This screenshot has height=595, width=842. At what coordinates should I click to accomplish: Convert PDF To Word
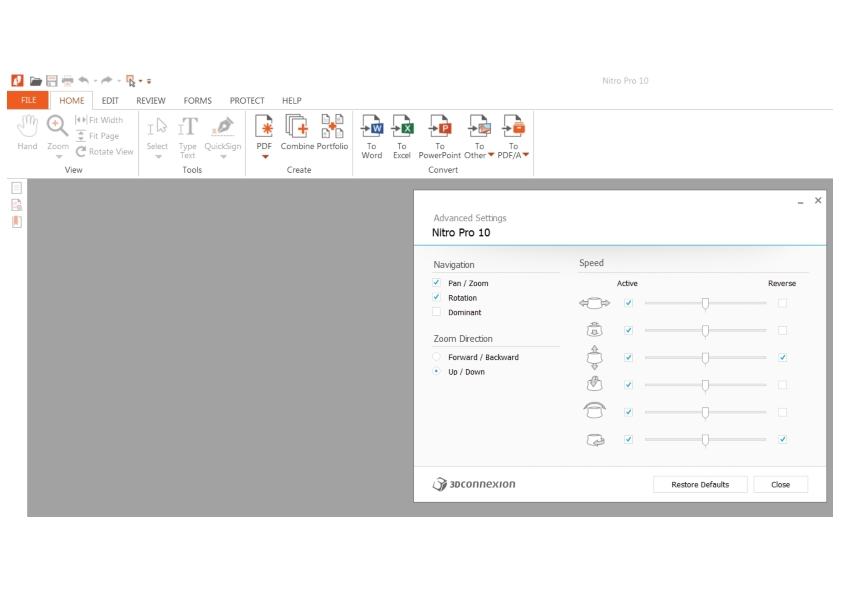coord(372,136)
